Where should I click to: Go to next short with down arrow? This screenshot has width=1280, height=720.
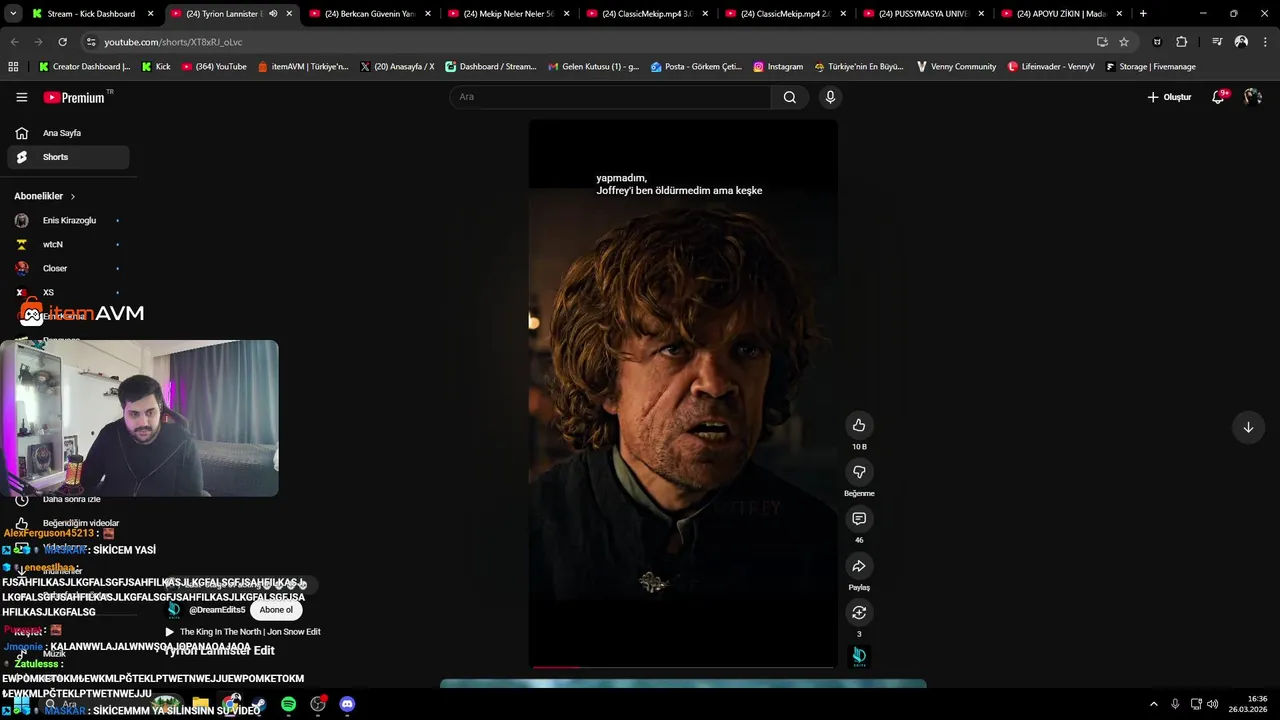tap(1247, 427)
